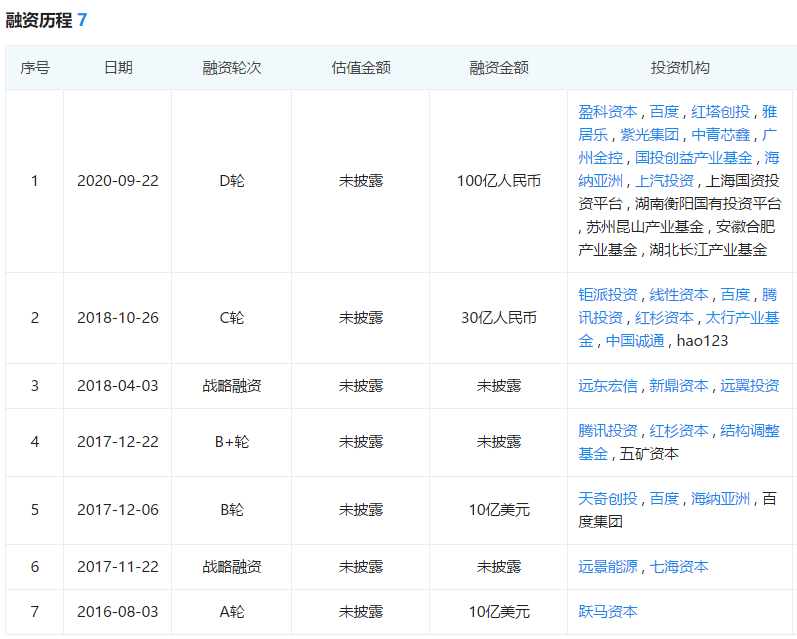The width and height of the screenshot is (797, 639).
Task: Click the 五矿资本 investor text
Action: point(649,454)
